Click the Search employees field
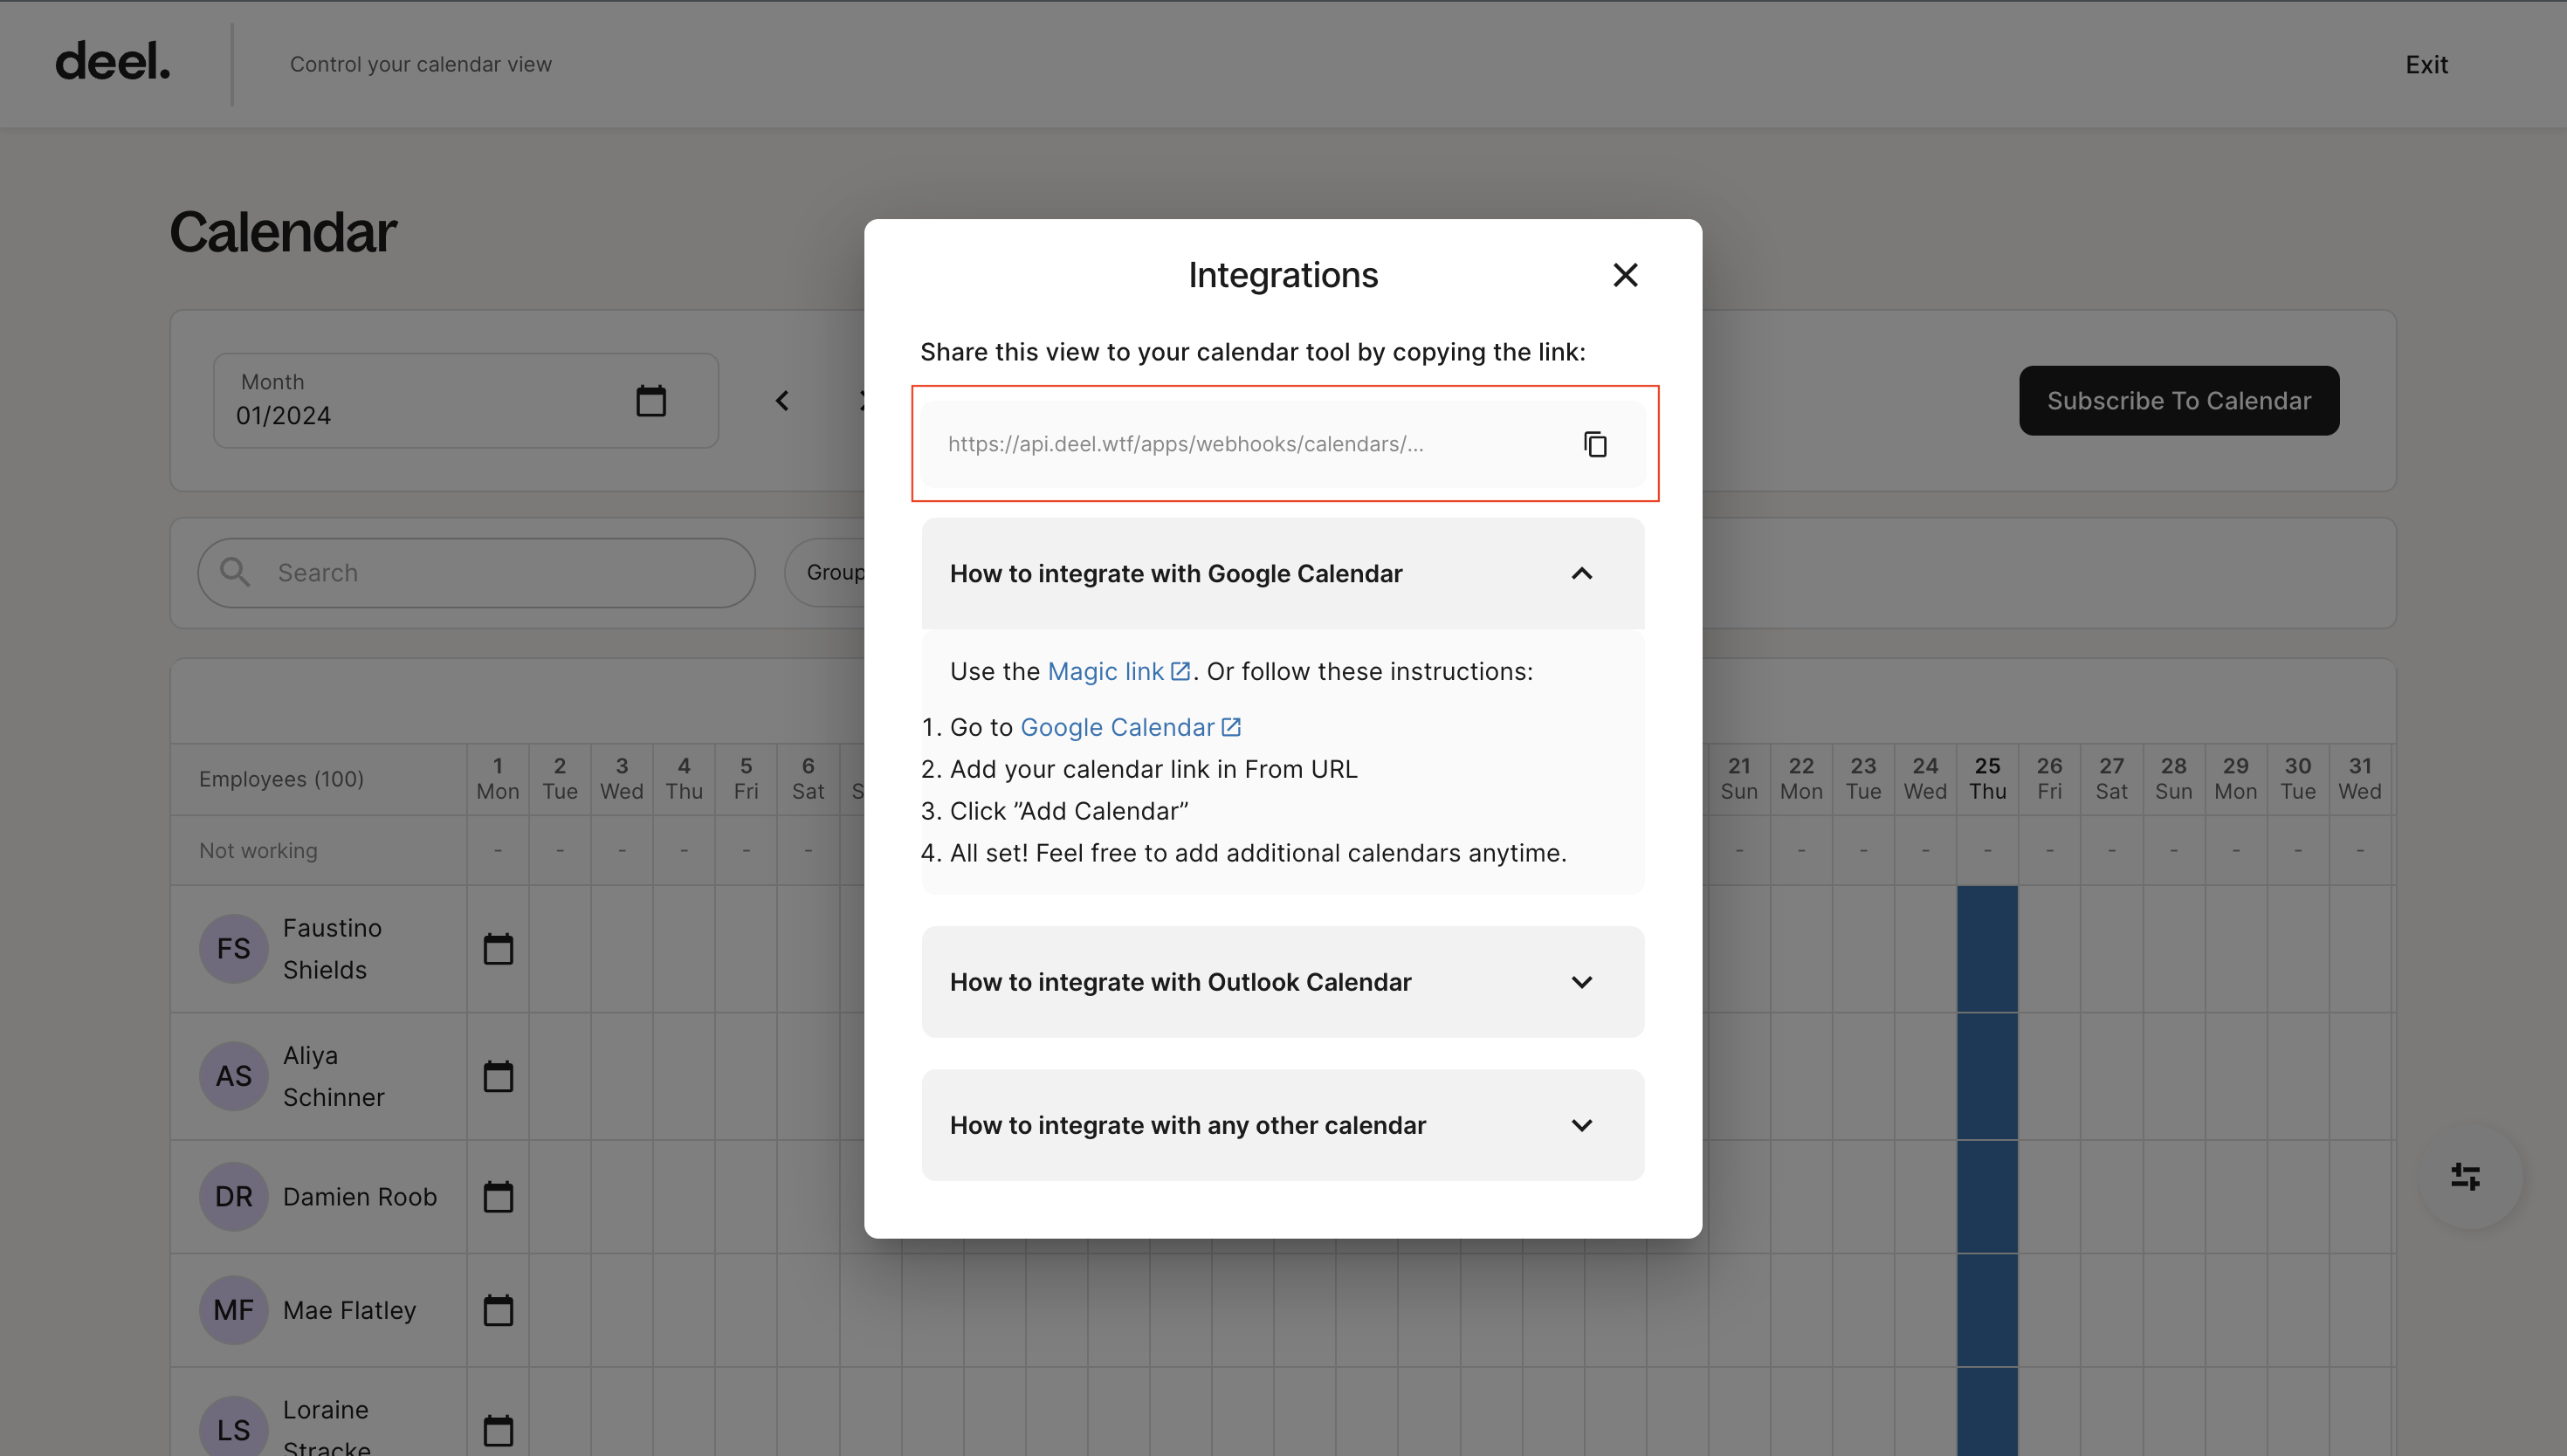 476,573
